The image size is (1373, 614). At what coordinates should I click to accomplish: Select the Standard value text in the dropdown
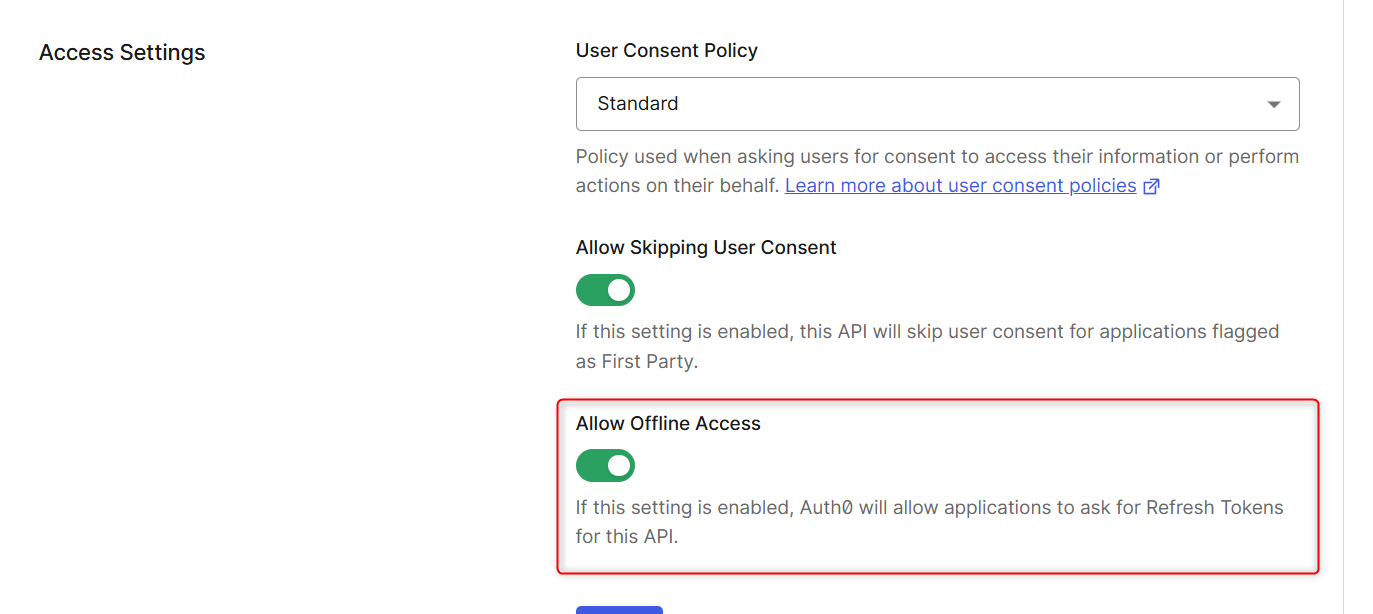point(638,104)
